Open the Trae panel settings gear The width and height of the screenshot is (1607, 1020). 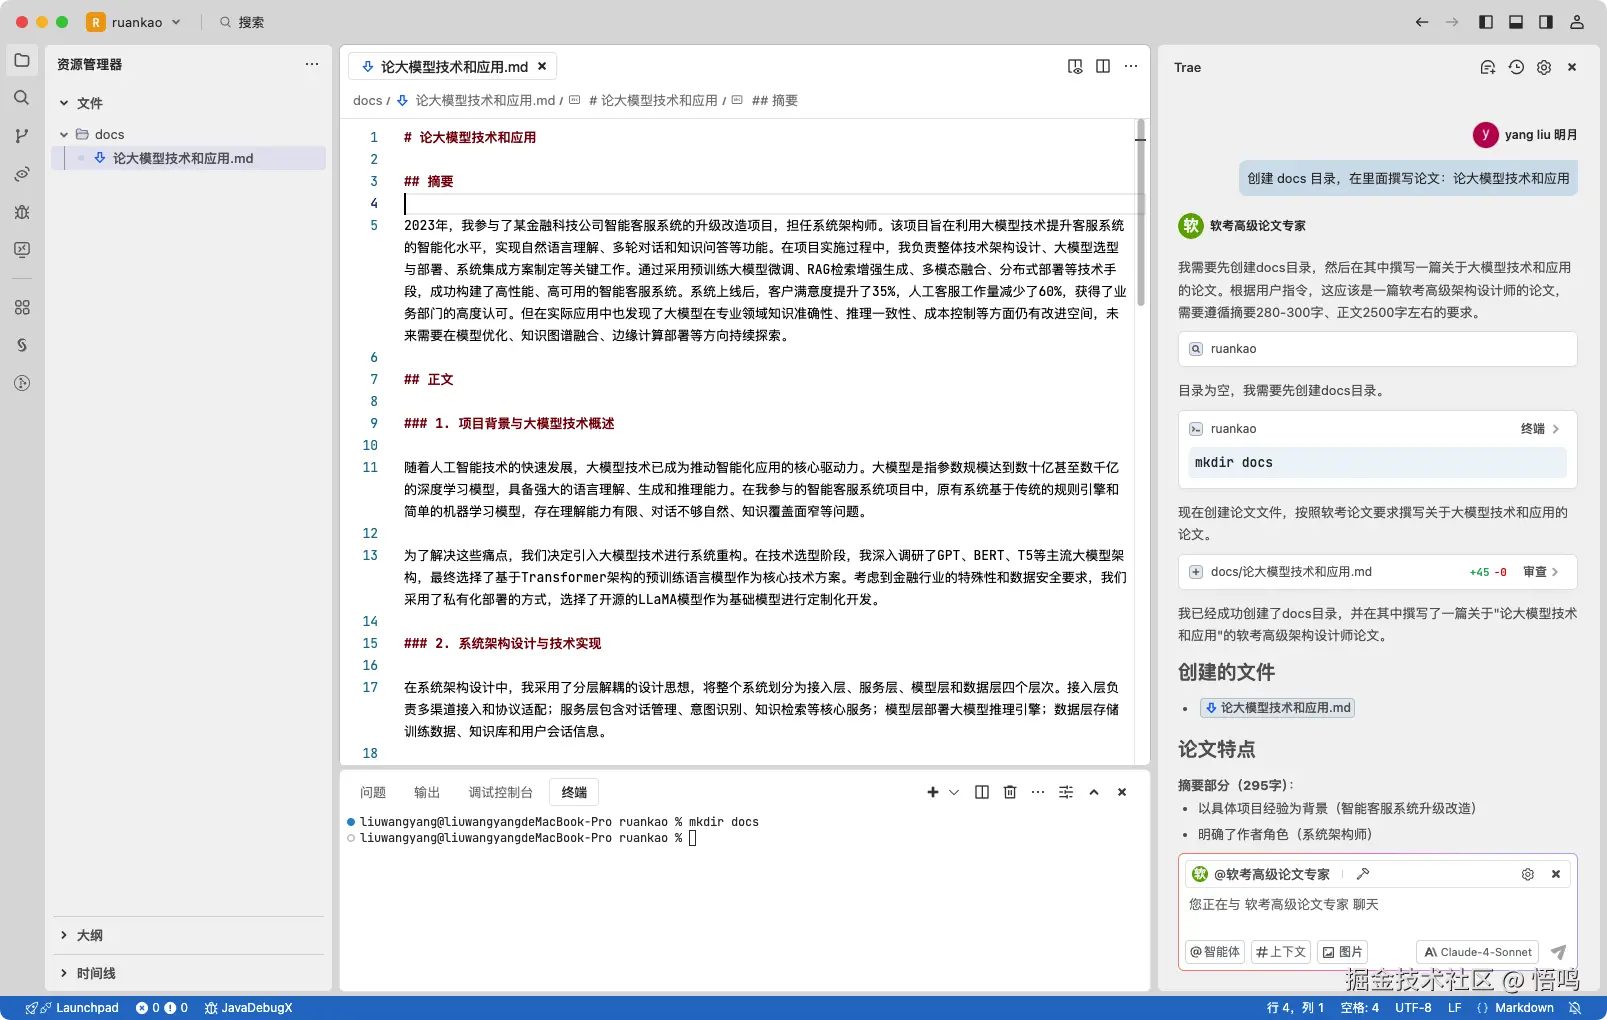1544,67
